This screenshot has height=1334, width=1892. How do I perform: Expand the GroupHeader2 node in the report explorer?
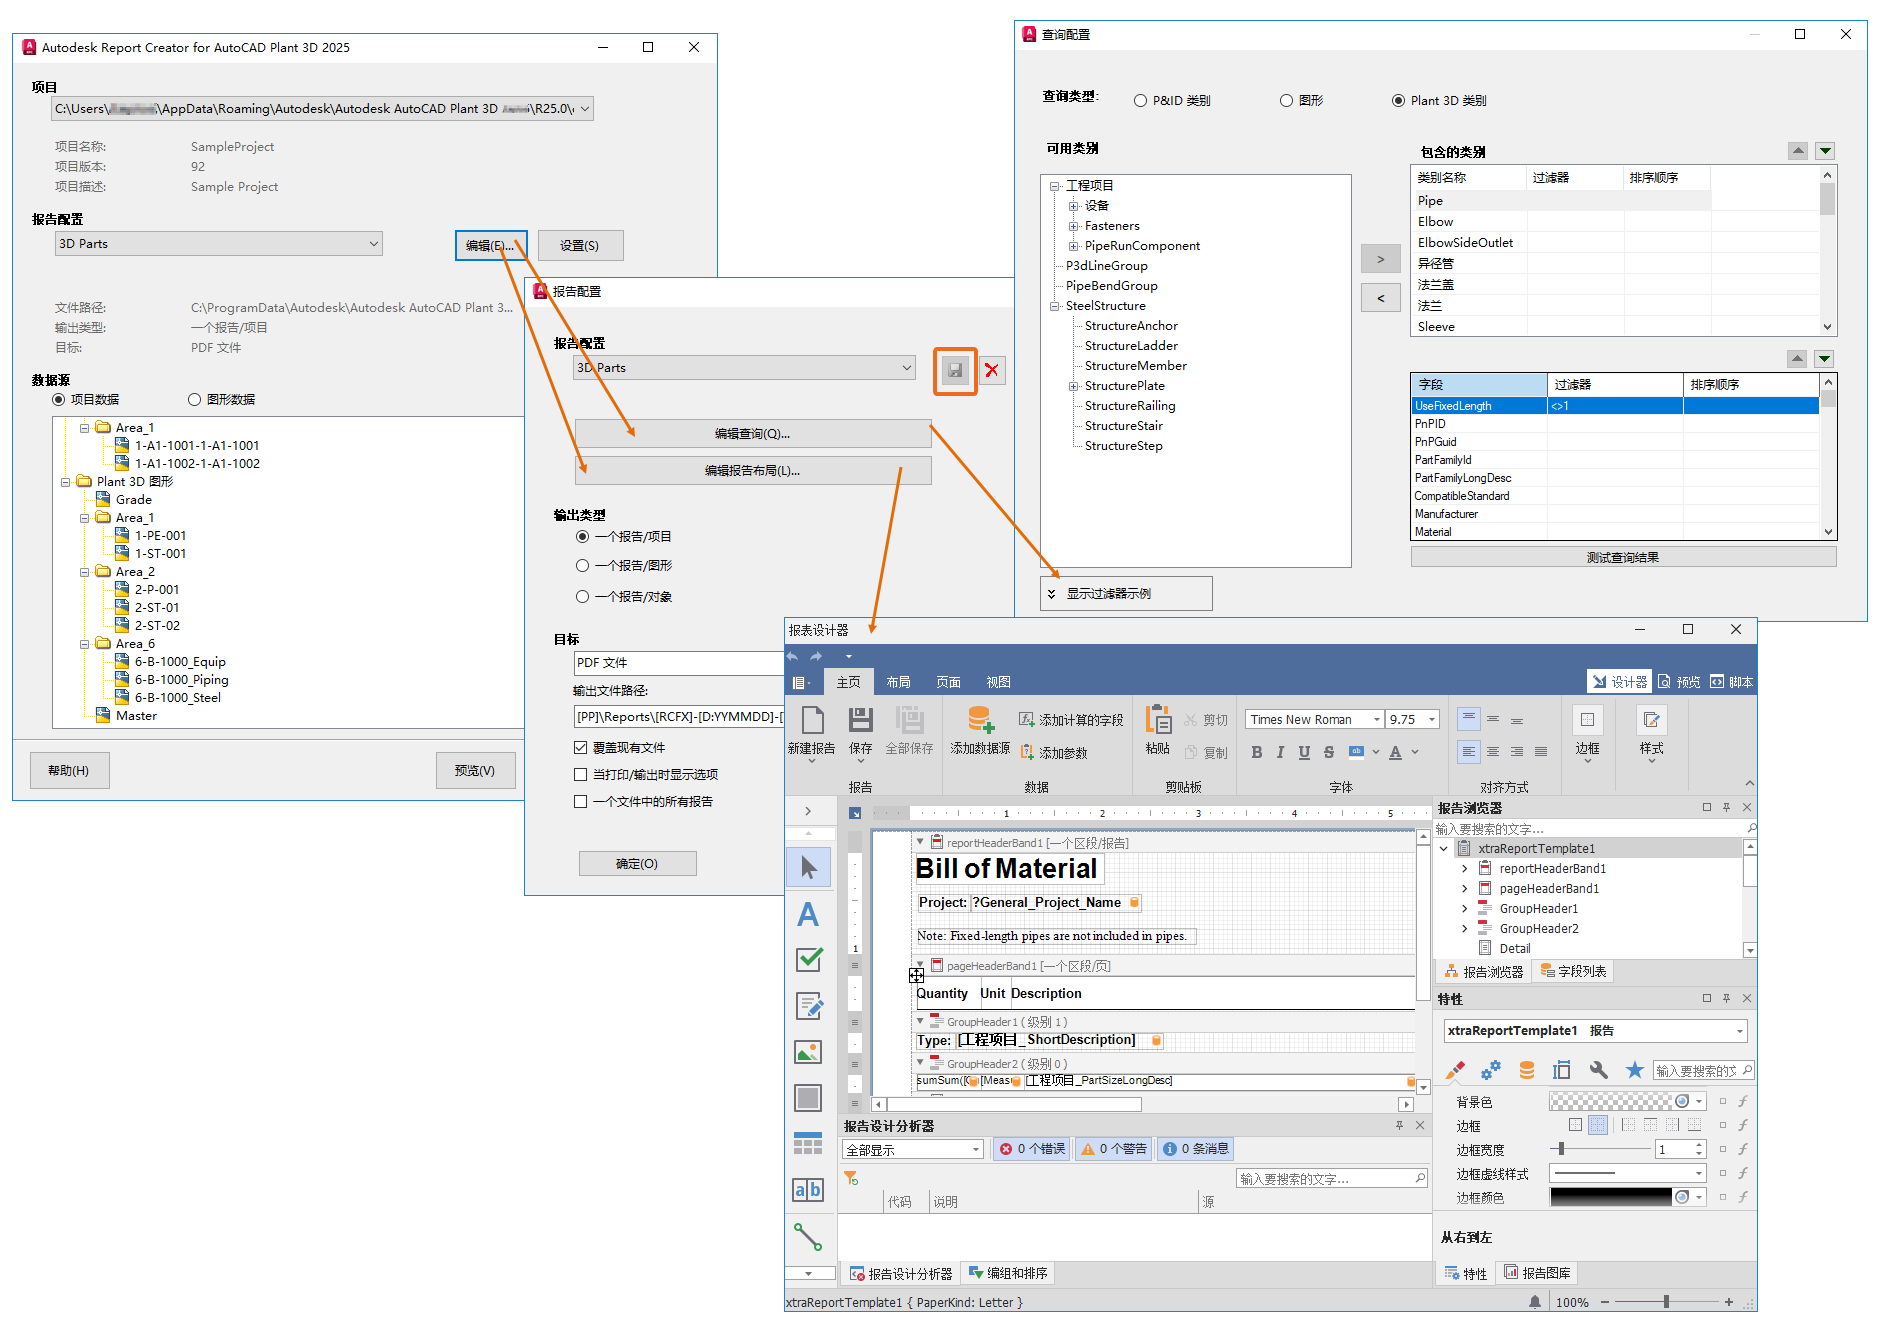point(1465,929)
